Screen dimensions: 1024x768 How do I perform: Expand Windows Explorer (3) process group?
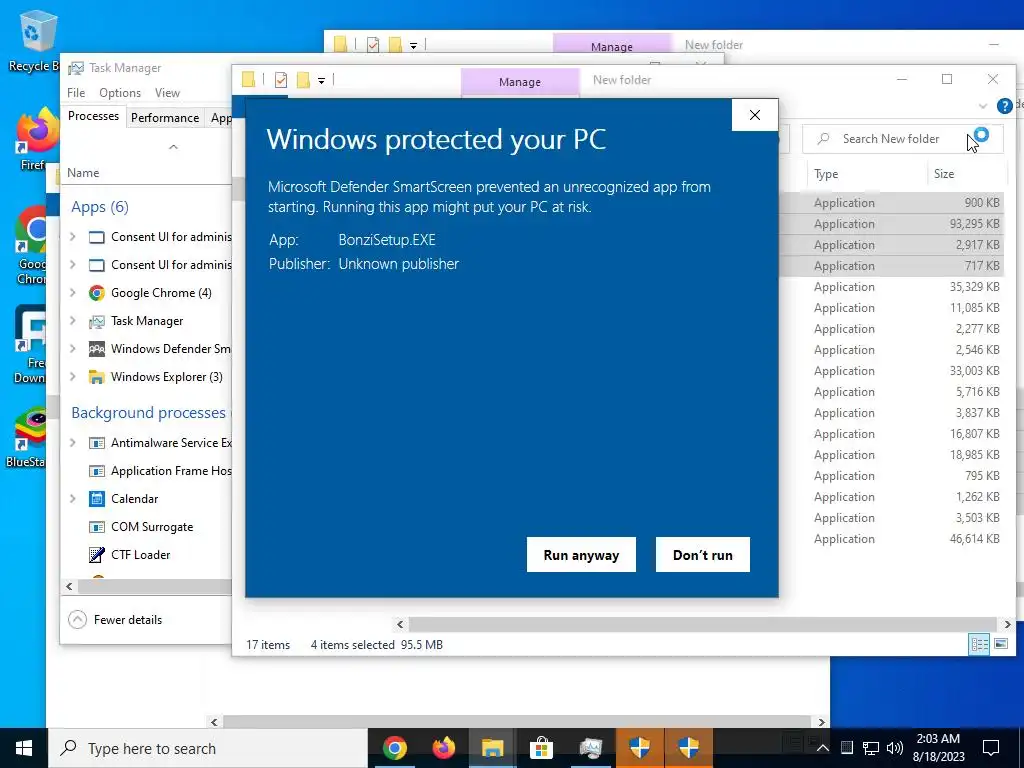(72, 377)
